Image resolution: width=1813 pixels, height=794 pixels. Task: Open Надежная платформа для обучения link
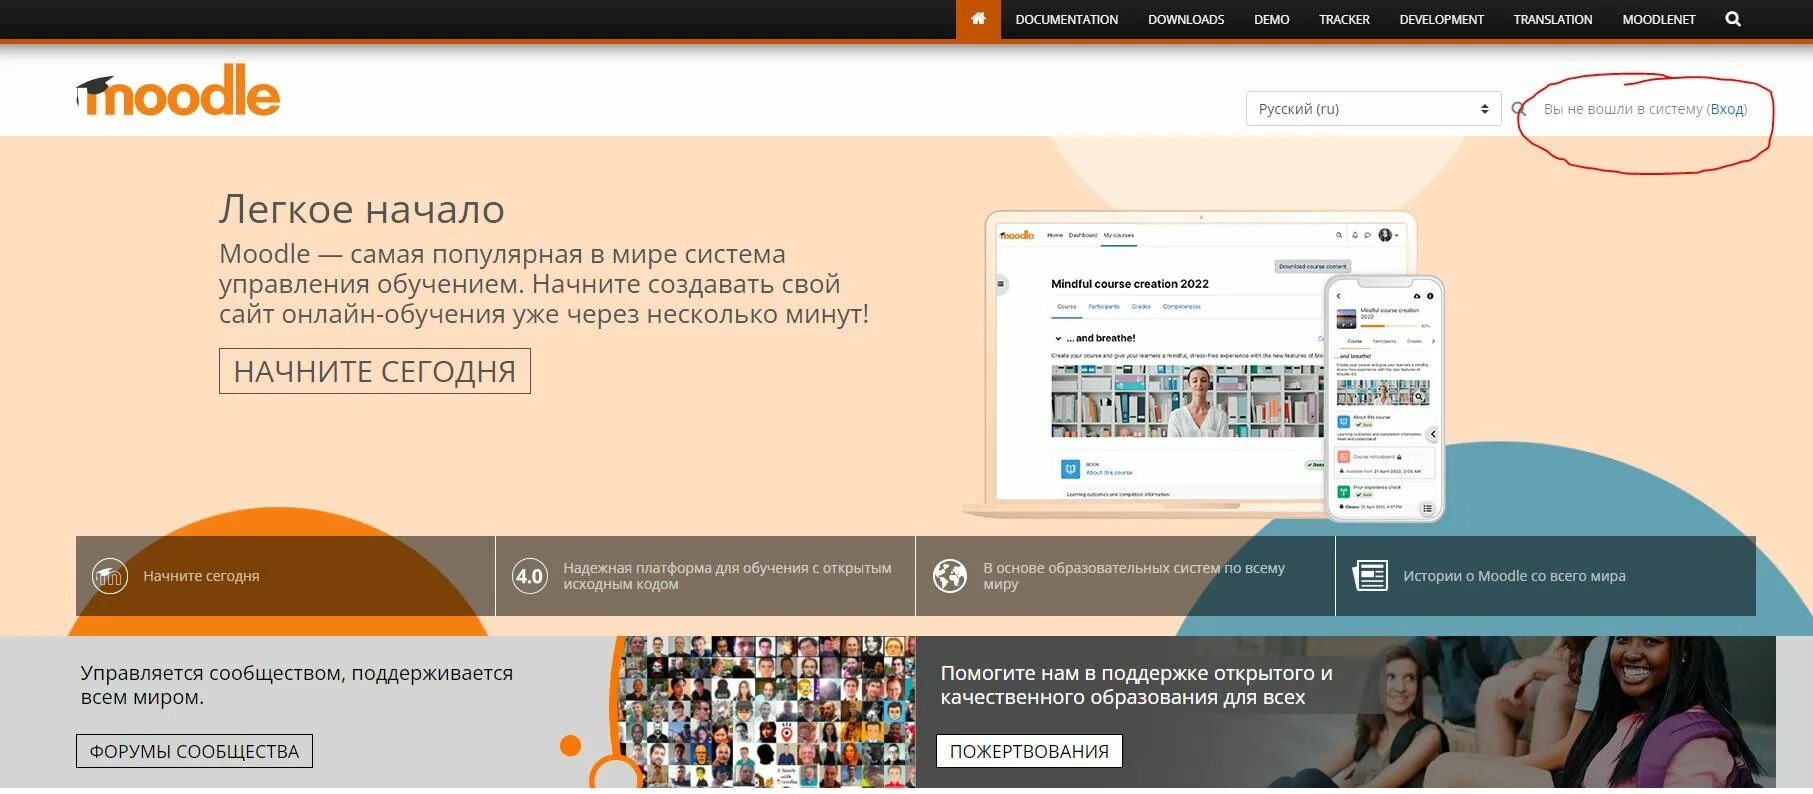click(727, 576)
